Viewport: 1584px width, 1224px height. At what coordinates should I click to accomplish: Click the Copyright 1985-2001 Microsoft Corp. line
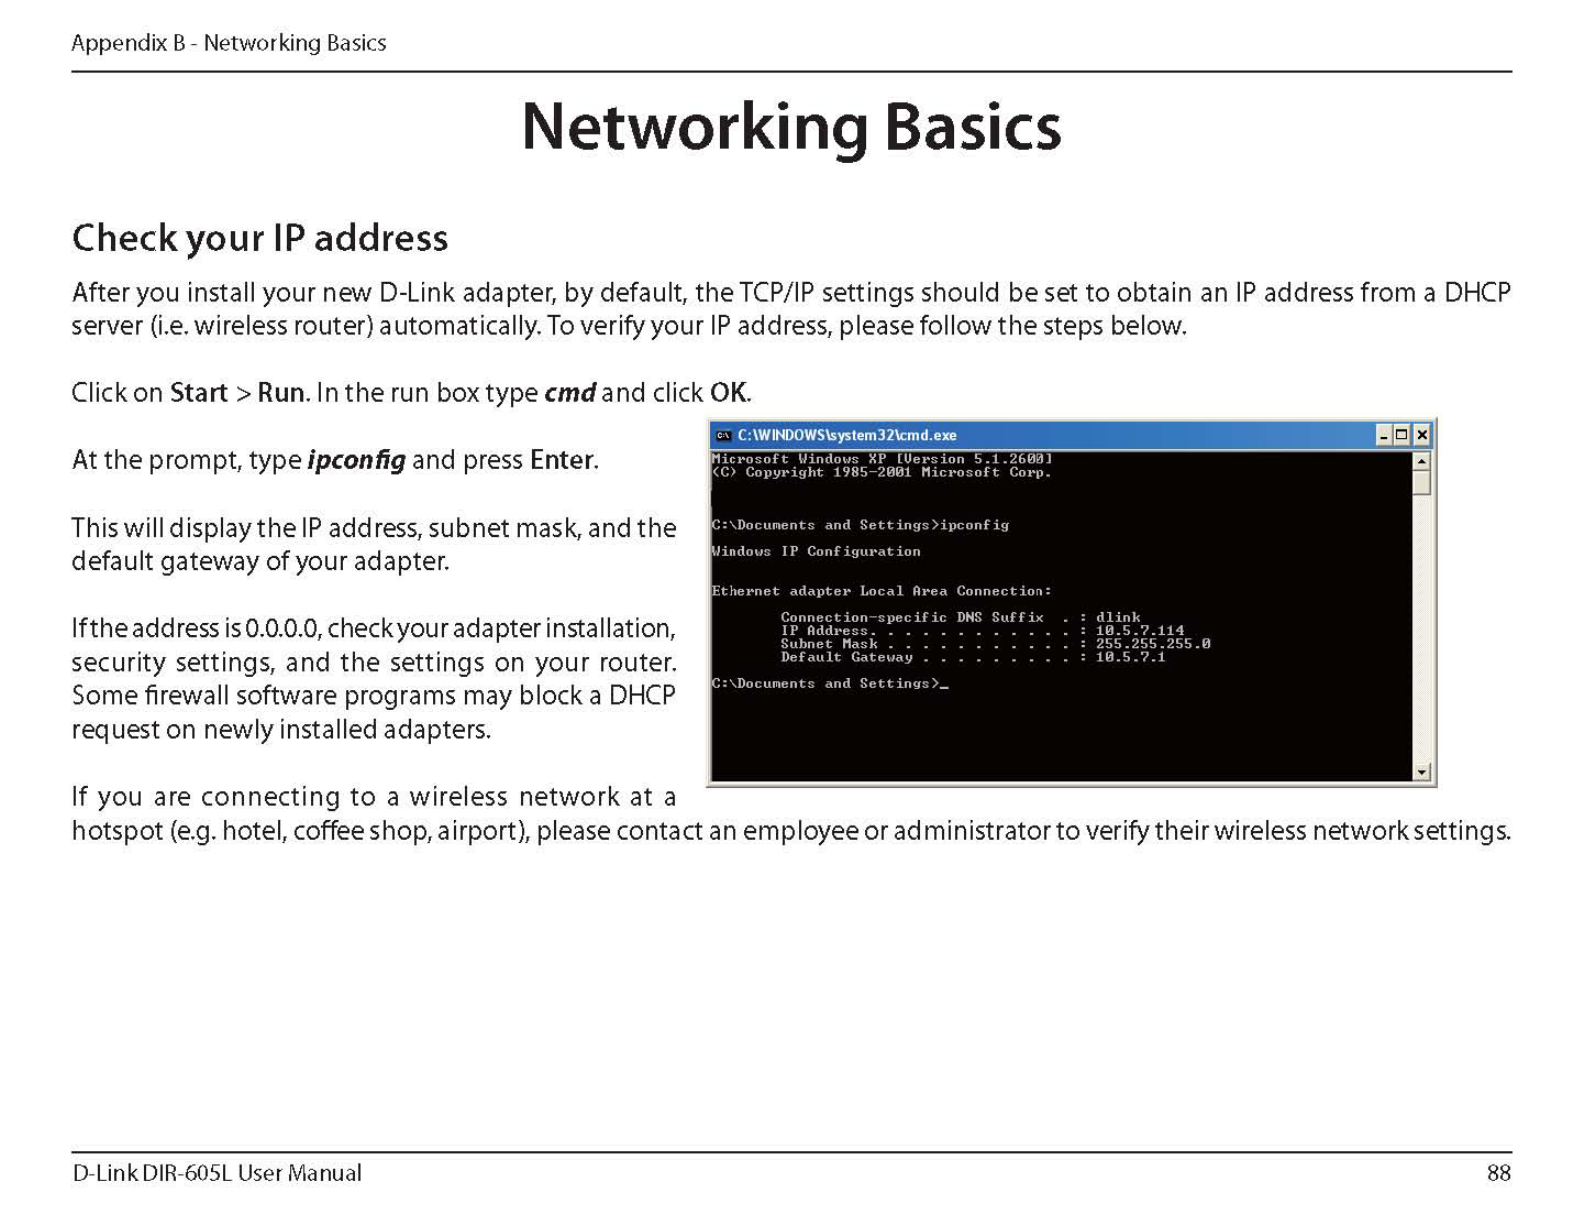point(882,472)
